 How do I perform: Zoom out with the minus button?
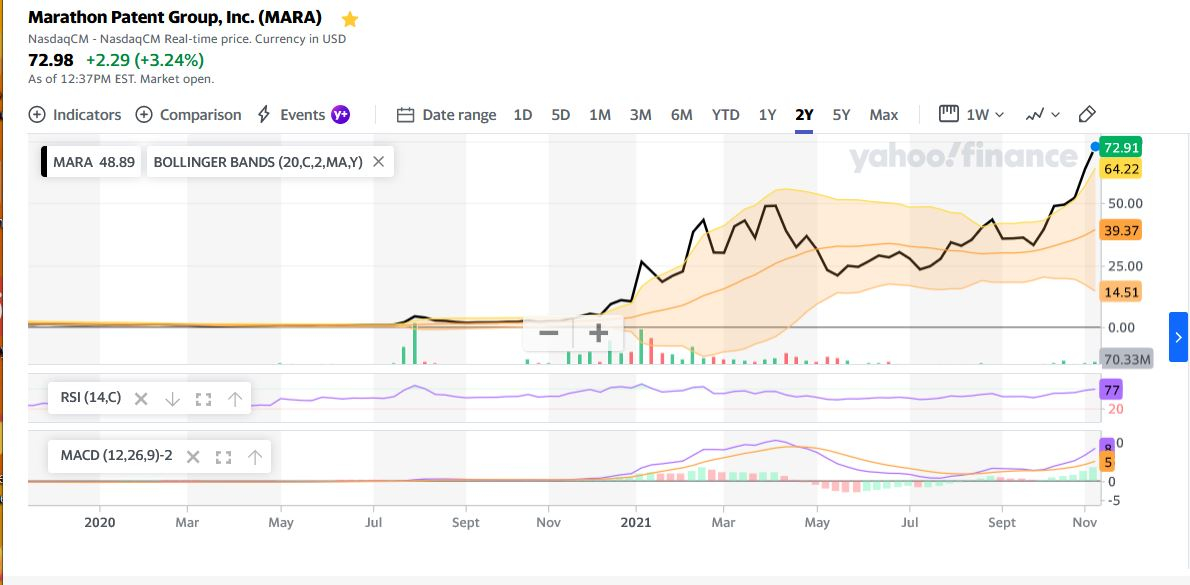click(x=549, y=333)
